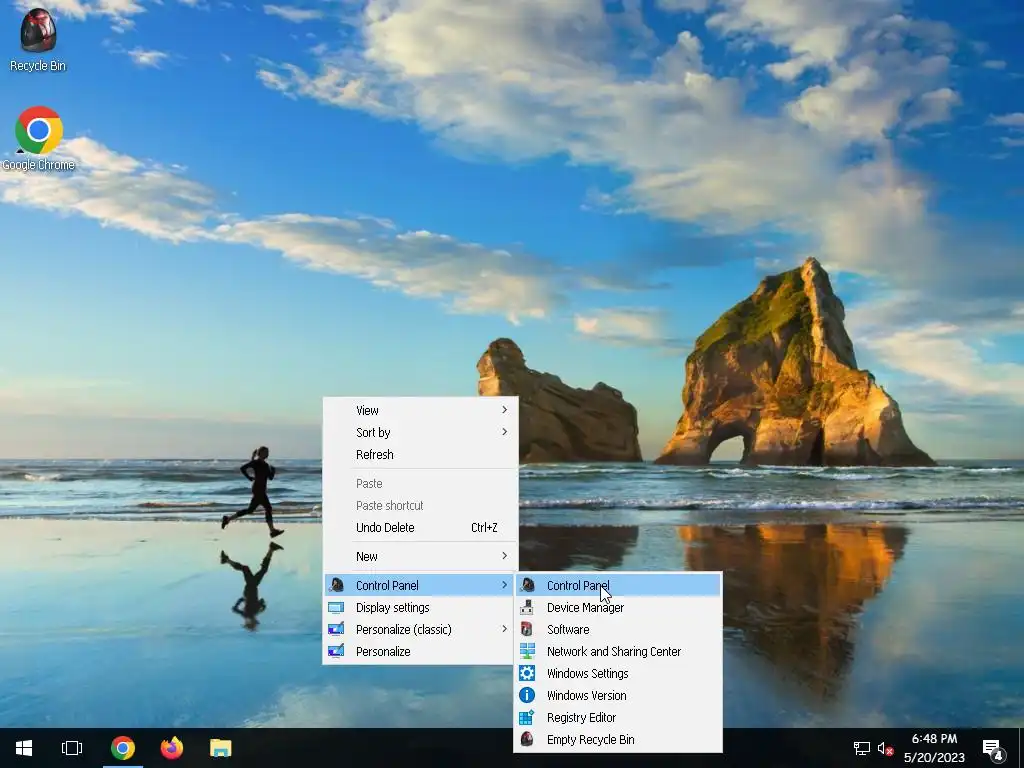Click the Windows Settings gear icon
Screen dimensions: 1024x768
click(527, 673)
